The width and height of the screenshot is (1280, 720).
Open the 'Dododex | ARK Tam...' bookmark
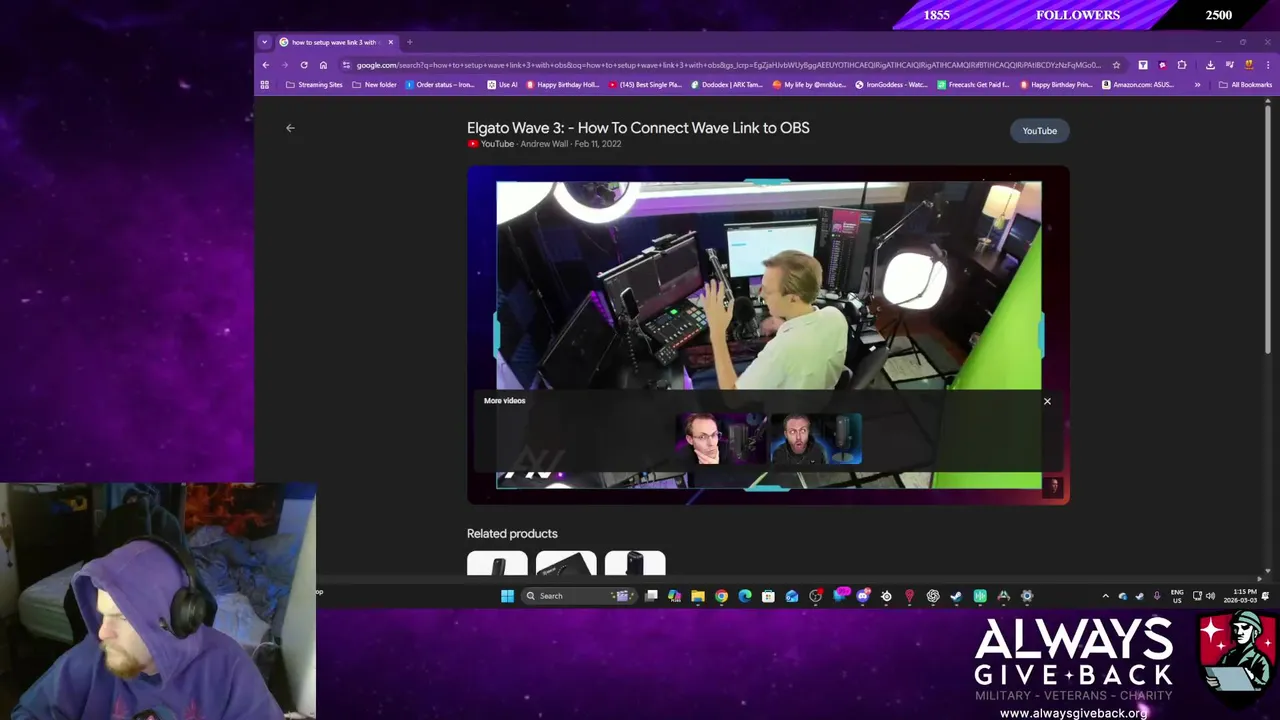(727, 85)
